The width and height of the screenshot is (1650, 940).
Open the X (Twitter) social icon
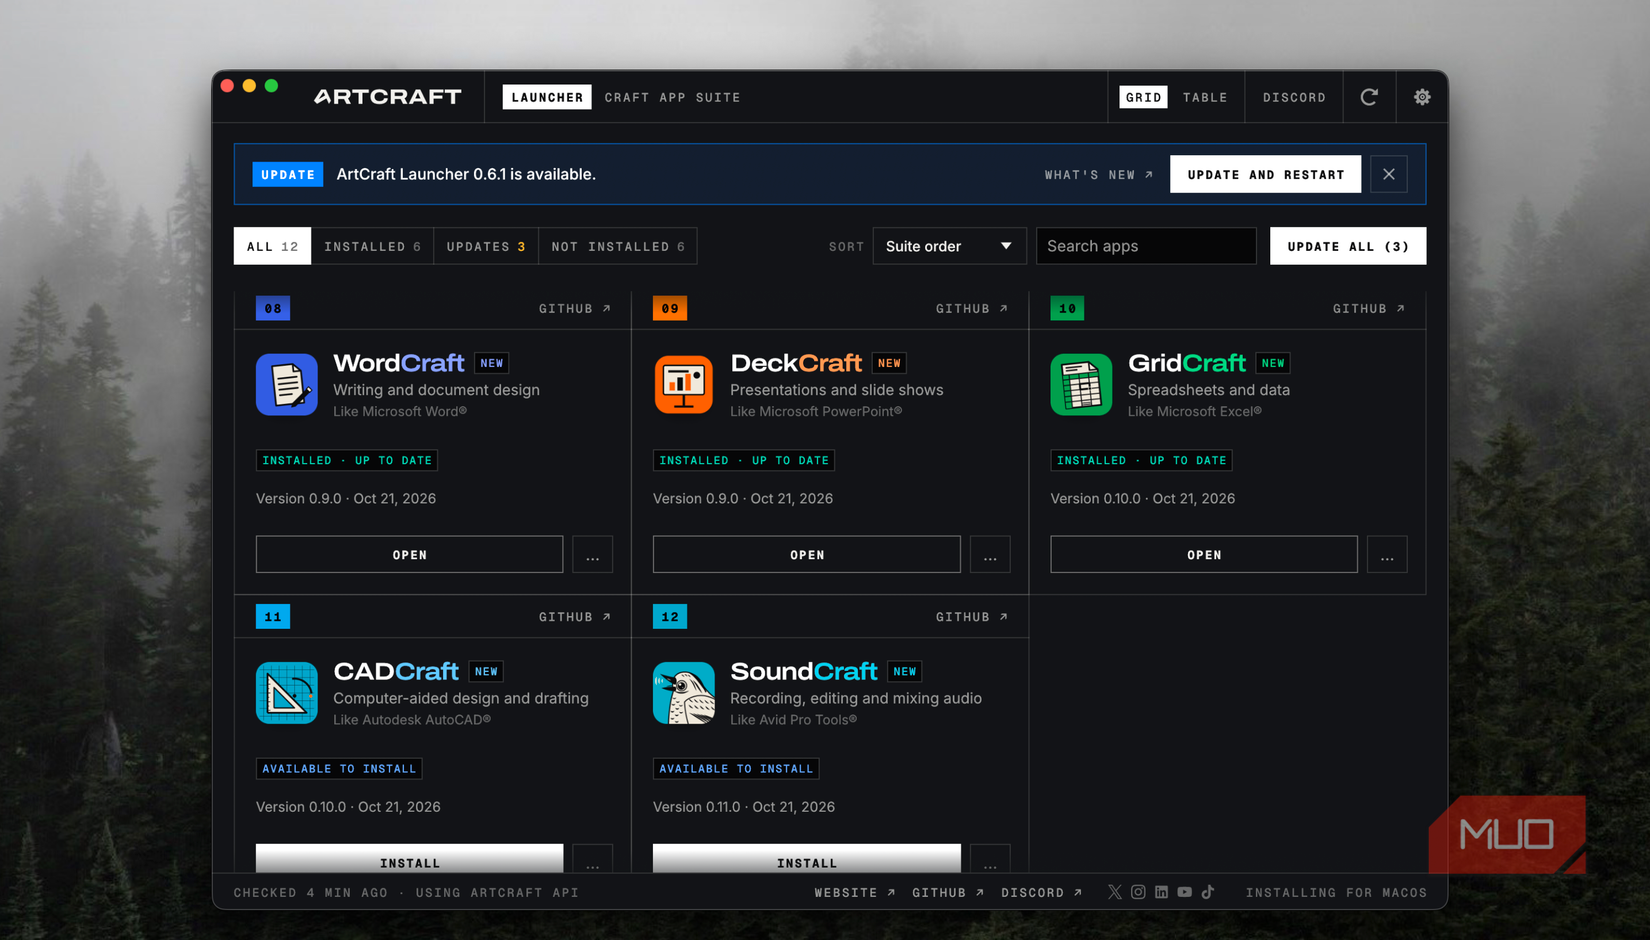click(1115, 892)
